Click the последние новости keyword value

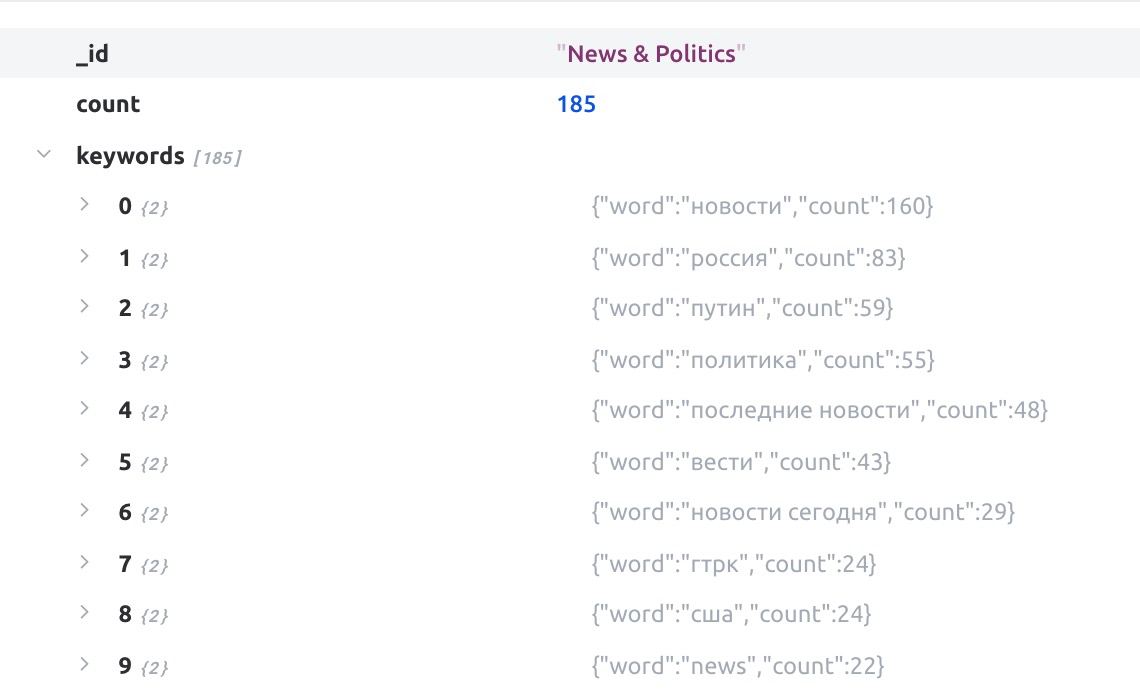(819, 410)
